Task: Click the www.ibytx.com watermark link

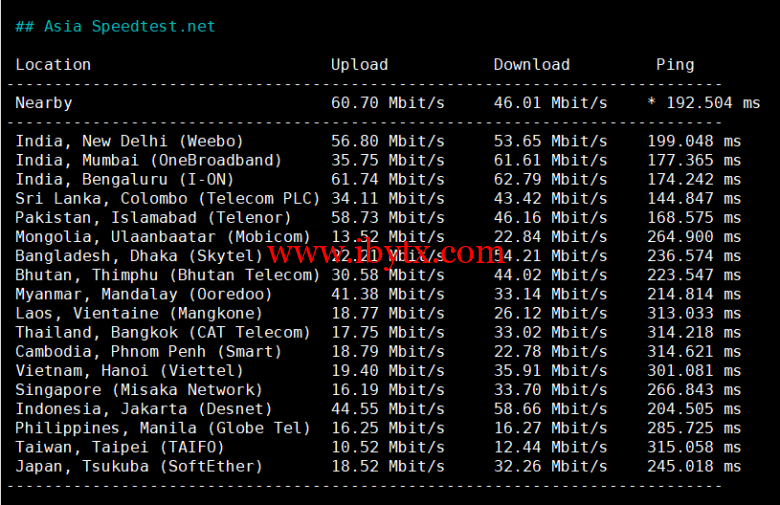Action: coord(386,253)
